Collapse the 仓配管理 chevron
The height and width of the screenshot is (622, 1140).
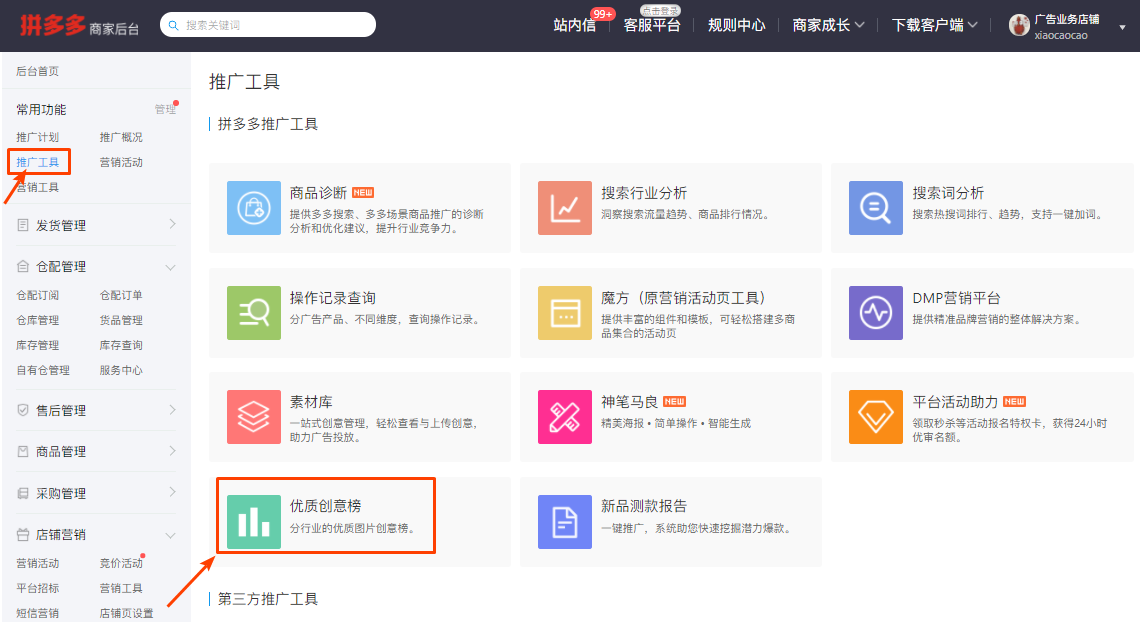(x=170, y=267)
